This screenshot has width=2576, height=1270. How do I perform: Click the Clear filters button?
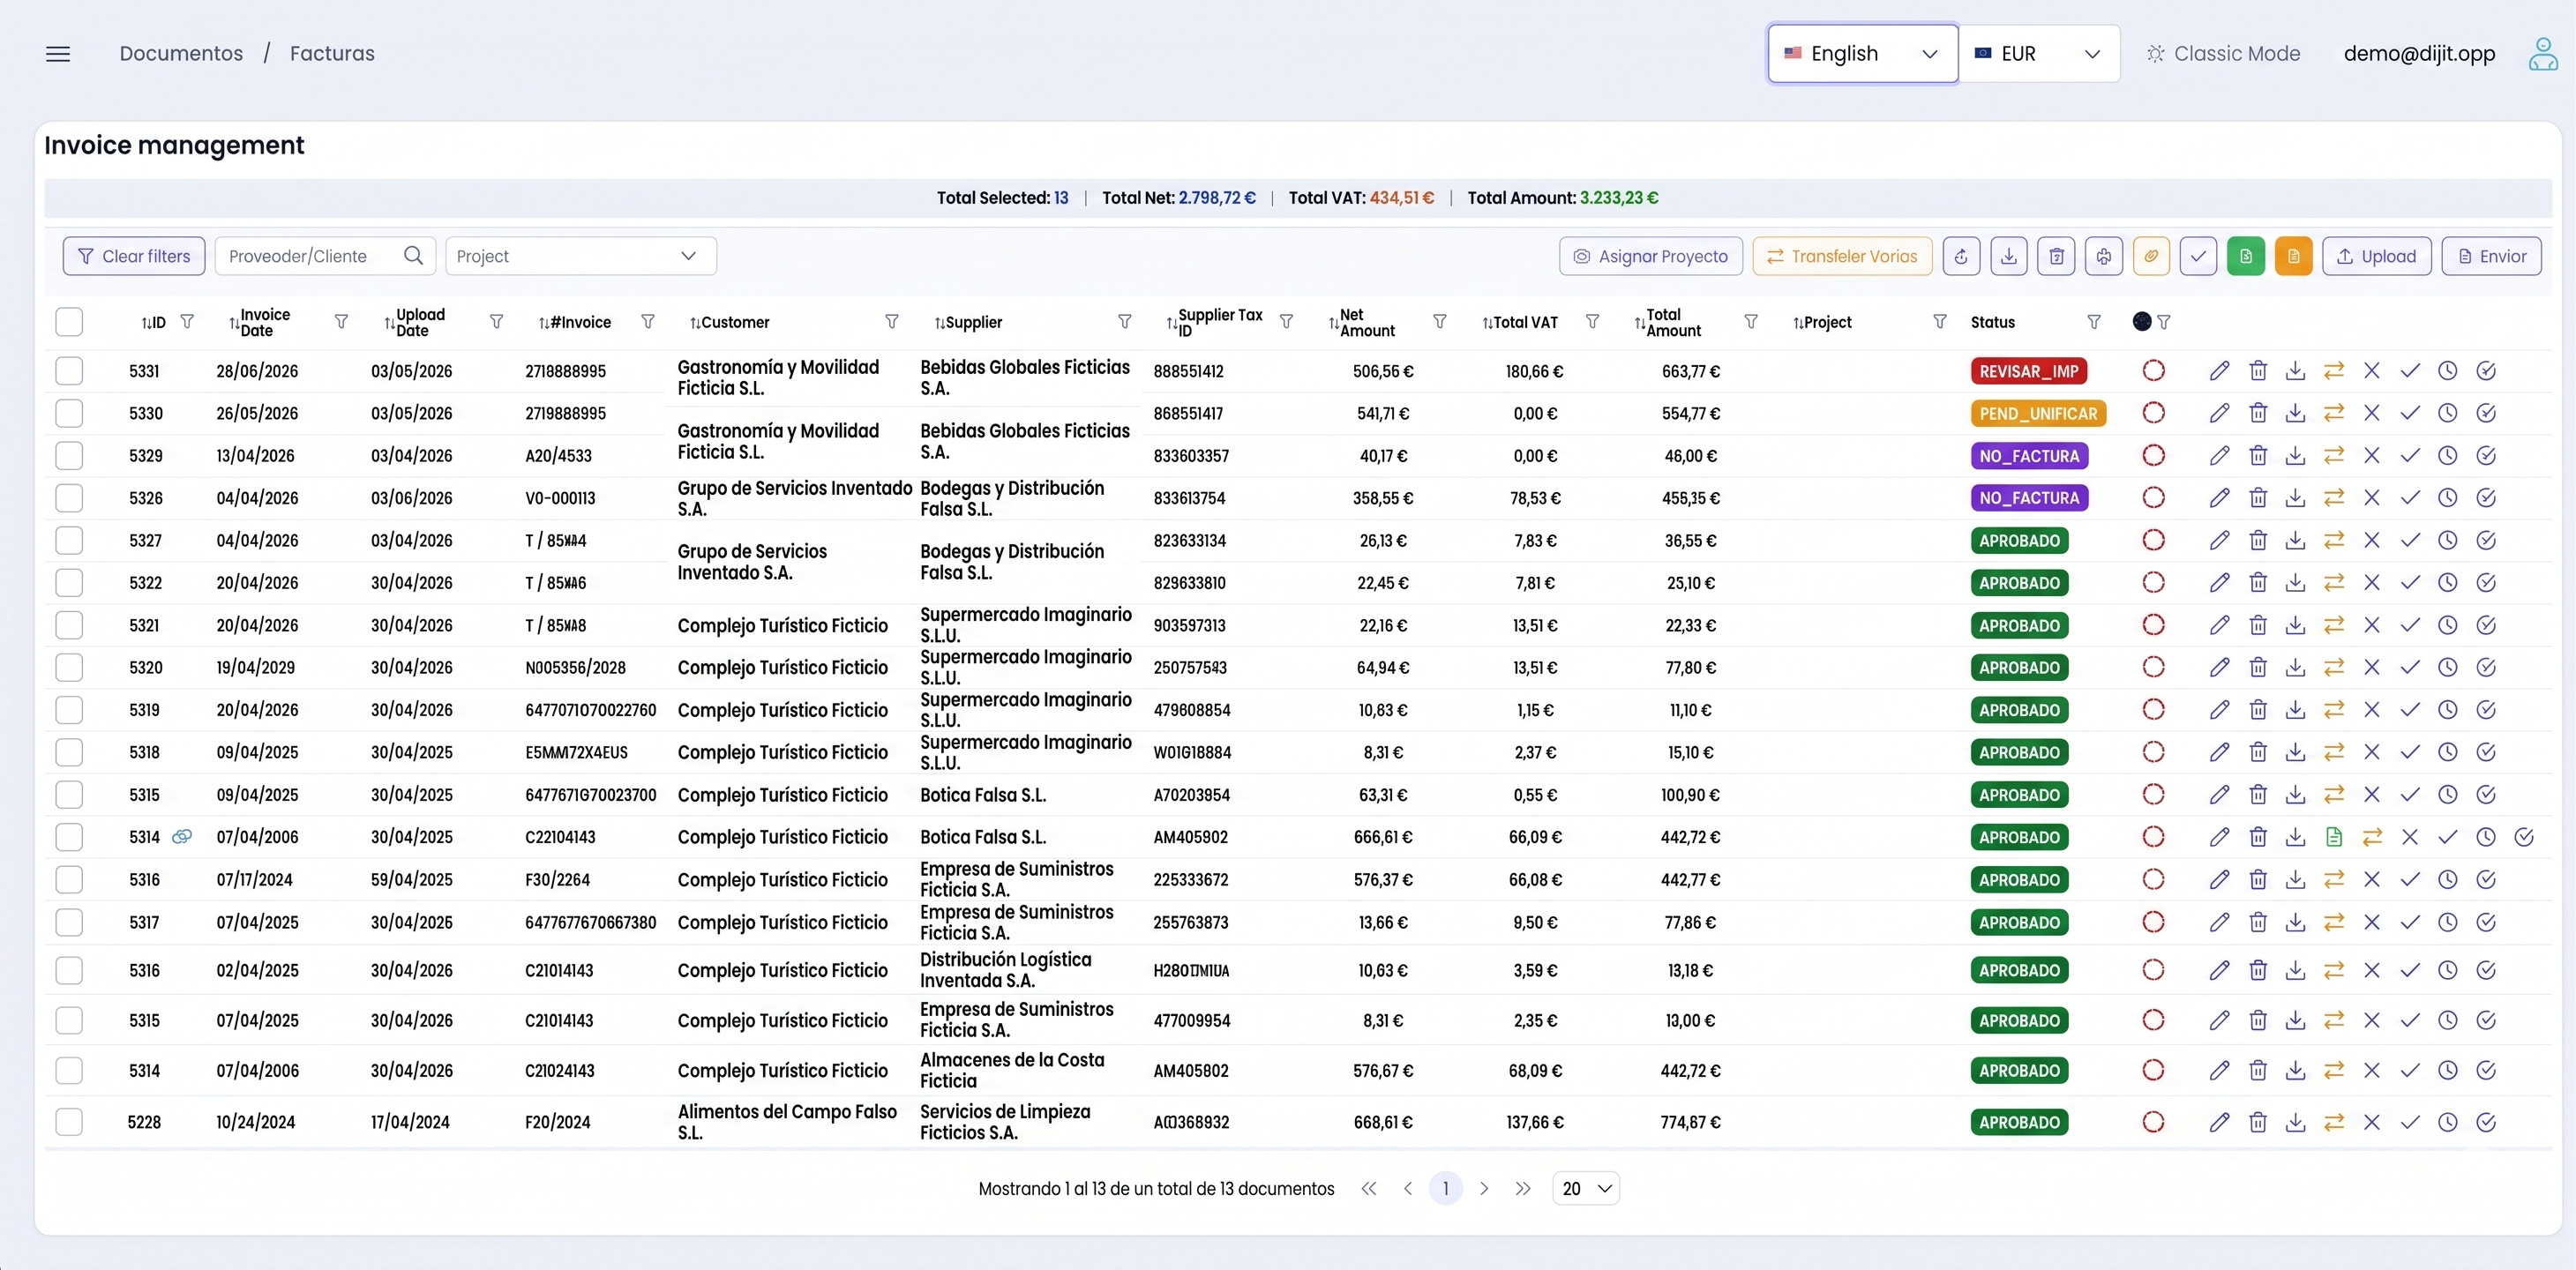[x=134, y=256]
